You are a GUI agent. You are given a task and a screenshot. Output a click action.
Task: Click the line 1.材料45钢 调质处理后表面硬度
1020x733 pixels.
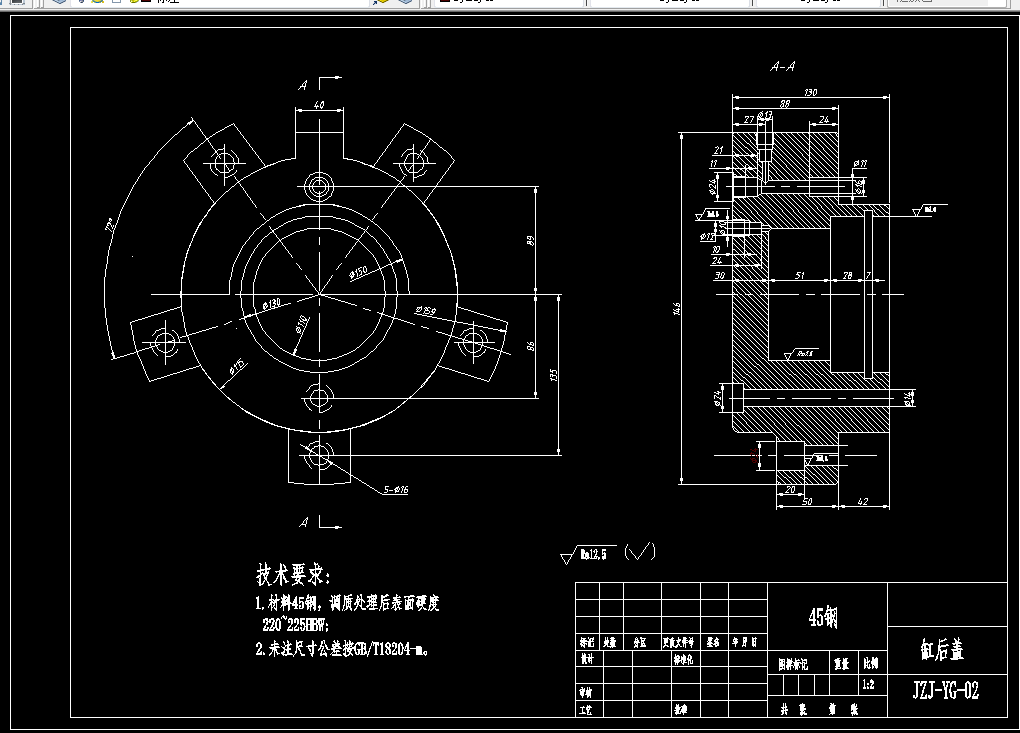(347, 603)
